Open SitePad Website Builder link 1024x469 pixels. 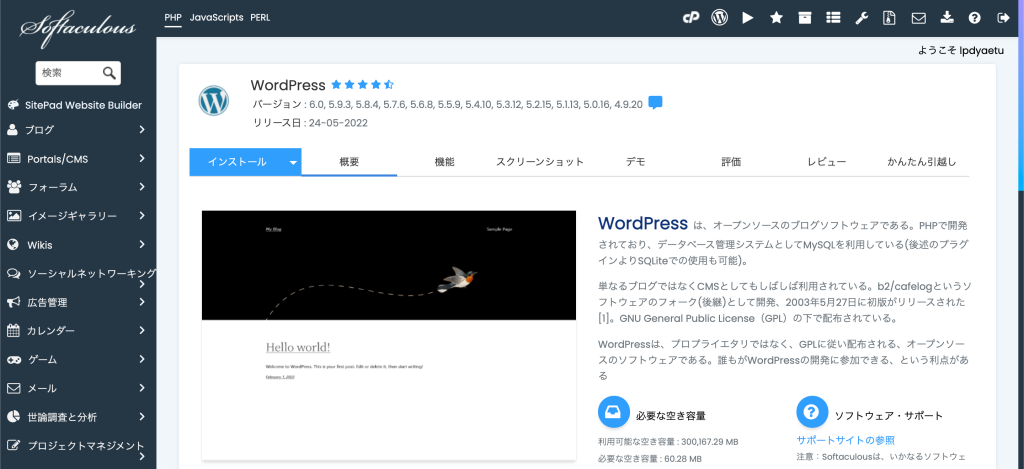point(83,105)
